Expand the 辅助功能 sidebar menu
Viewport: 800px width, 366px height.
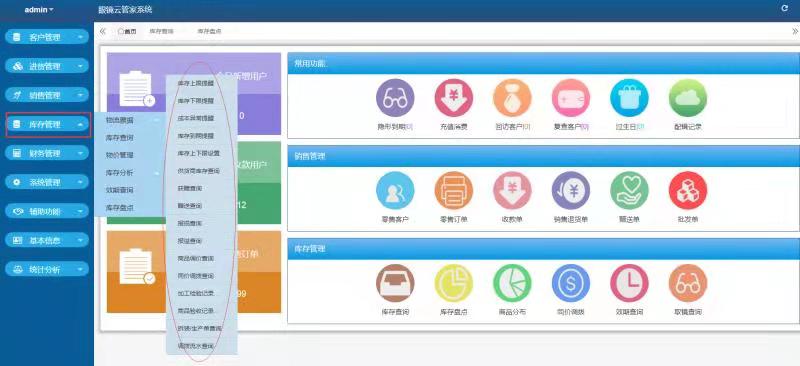[47, 211]
